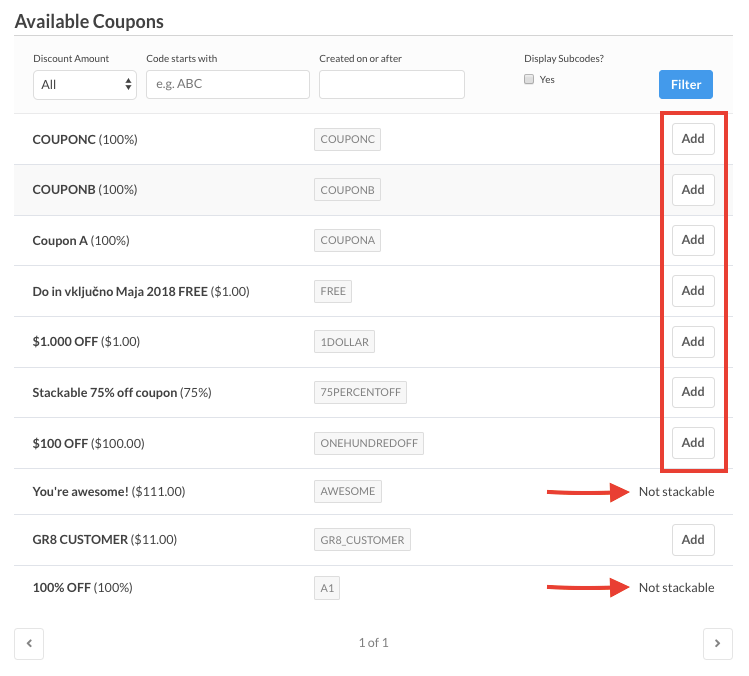This screenshot has height=676, width=749.
Task: Add the COUPONB coupon
Action: [693, 190]
